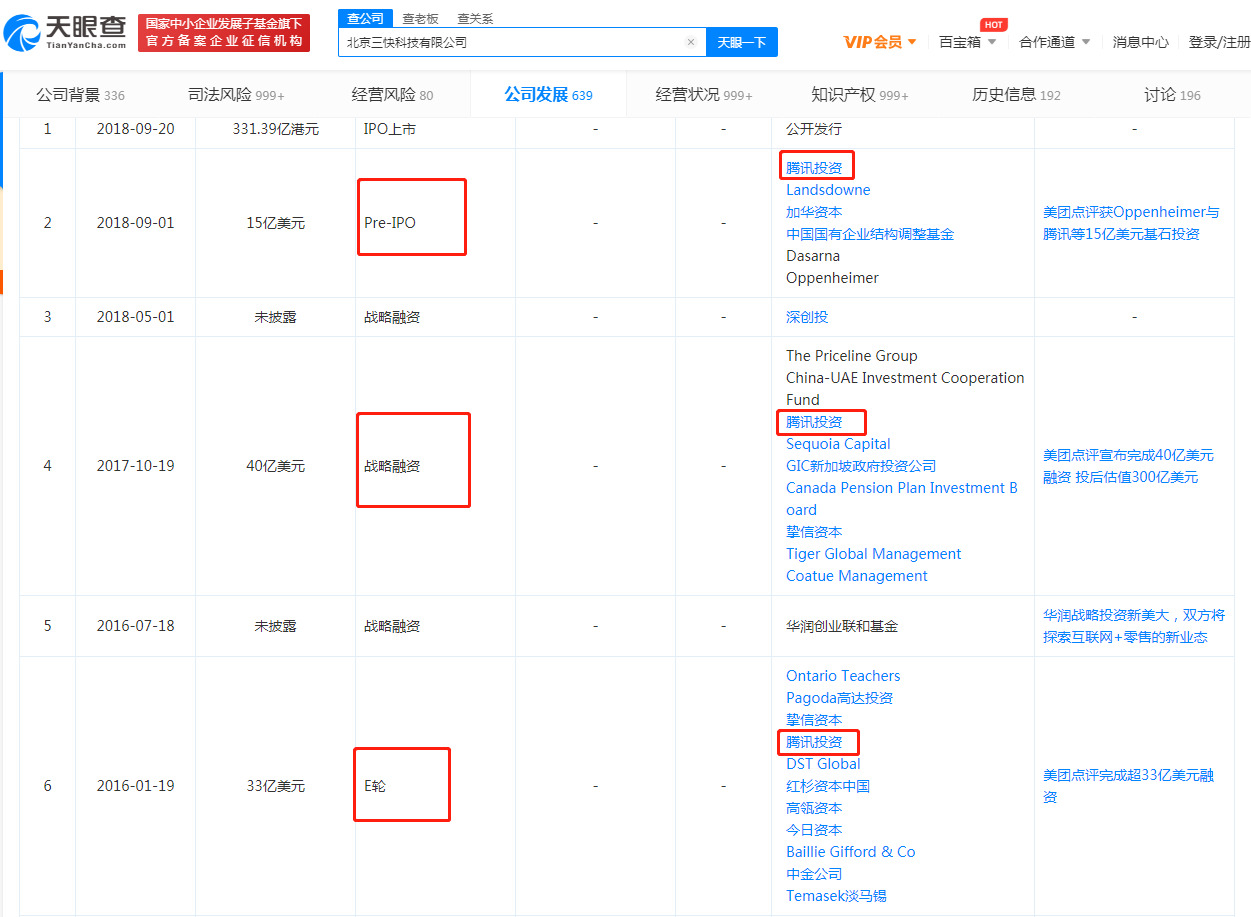Image resolution: width=1251 pixels, height=917 pixels.
Task: Click the Pre-IPO round cell
Action: coord(390,223)
